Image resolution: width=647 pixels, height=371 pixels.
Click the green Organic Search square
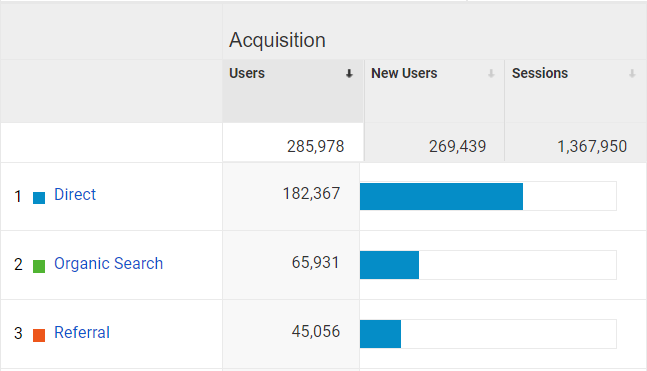point(39,267)
